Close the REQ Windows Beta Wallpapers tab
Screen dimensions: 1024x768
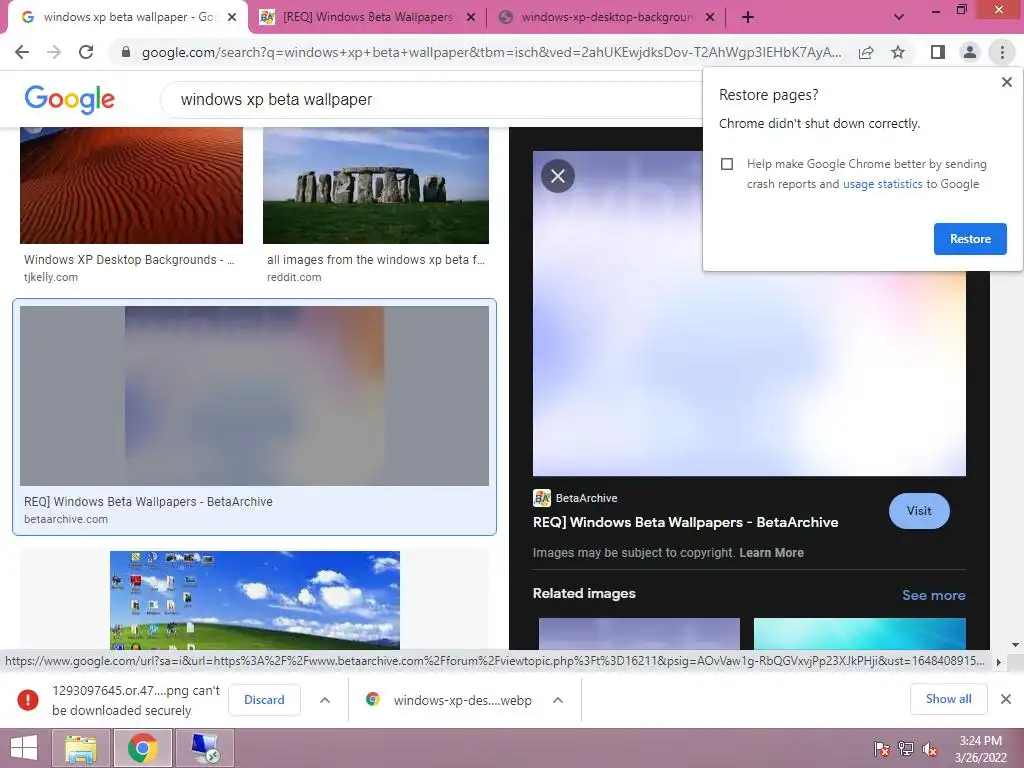[x=471, y=17]
